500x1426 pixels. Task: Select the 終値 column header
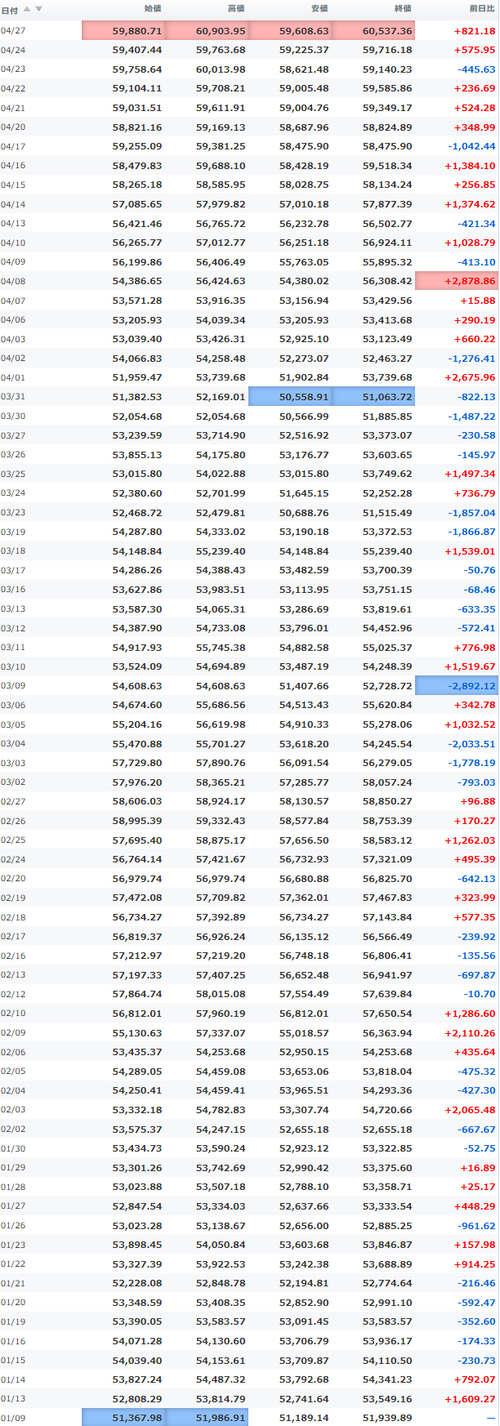(x=402, y=9)
